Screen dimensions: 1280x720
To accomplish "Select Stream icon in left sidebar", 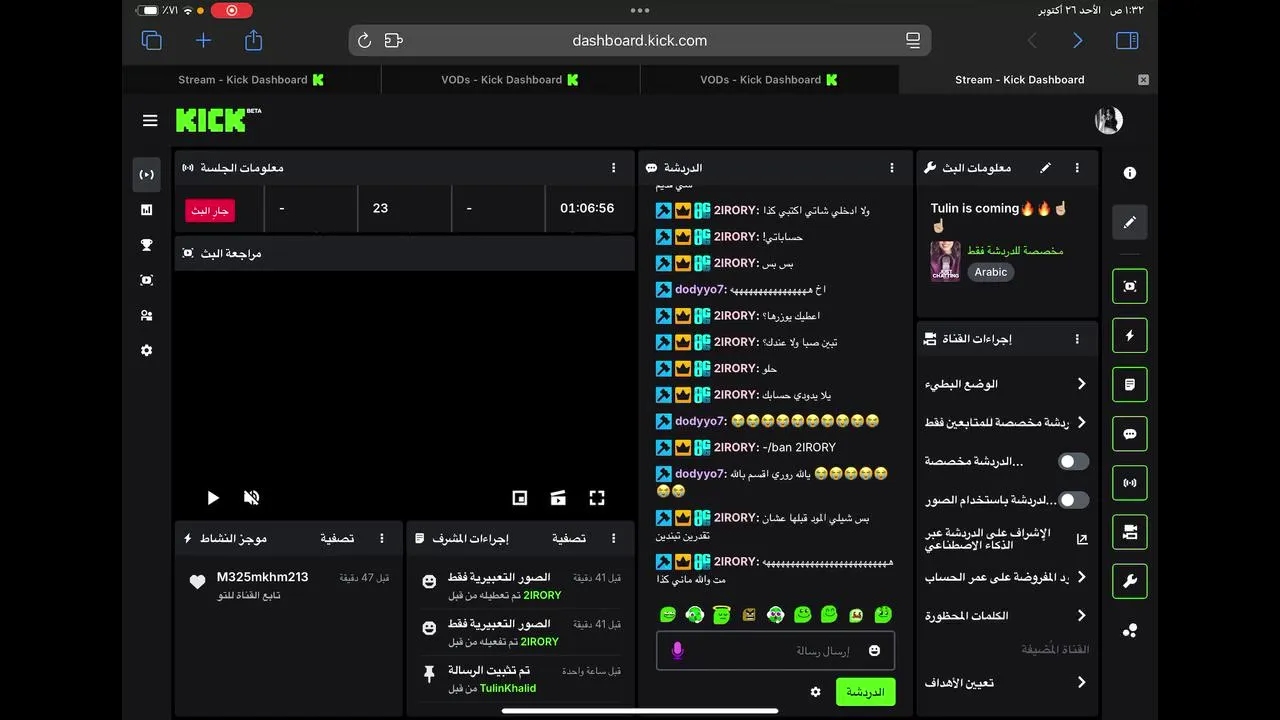I will (146, 174).
